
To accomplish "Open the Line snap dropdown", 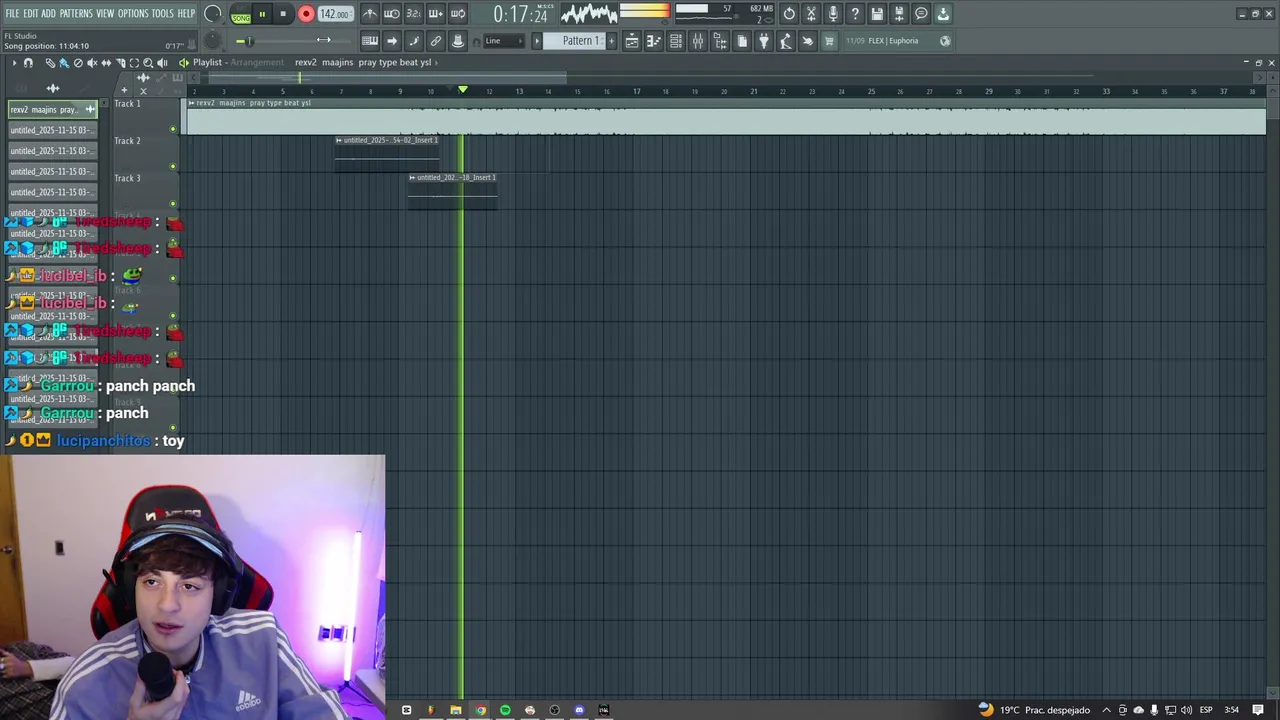I will [x=504, y=41].
